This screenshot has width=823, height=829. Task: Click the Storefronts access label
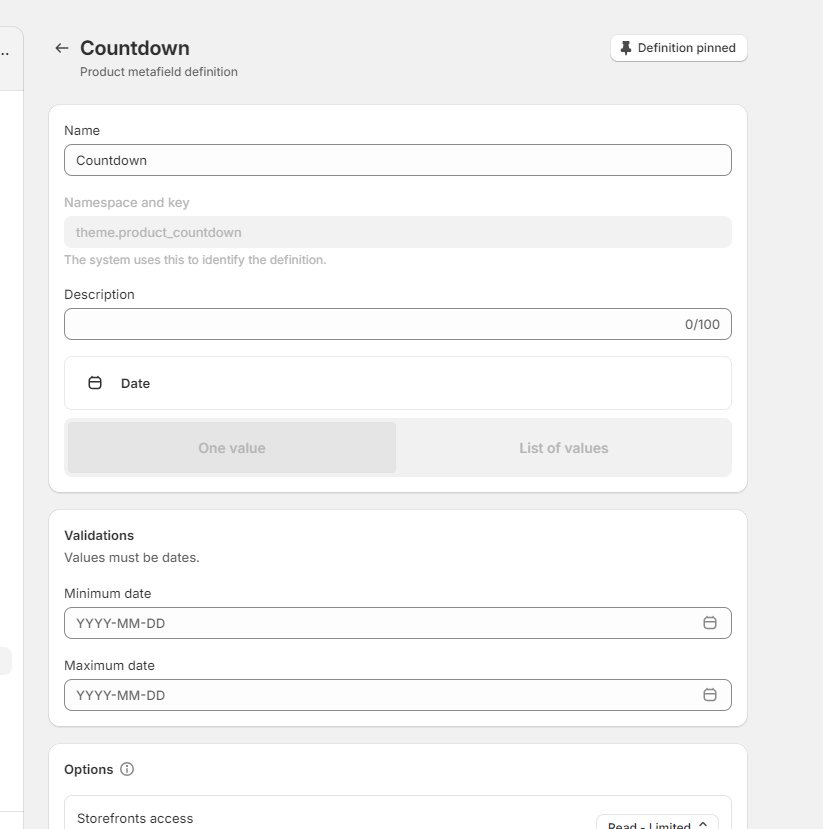(x=135, y=818)
